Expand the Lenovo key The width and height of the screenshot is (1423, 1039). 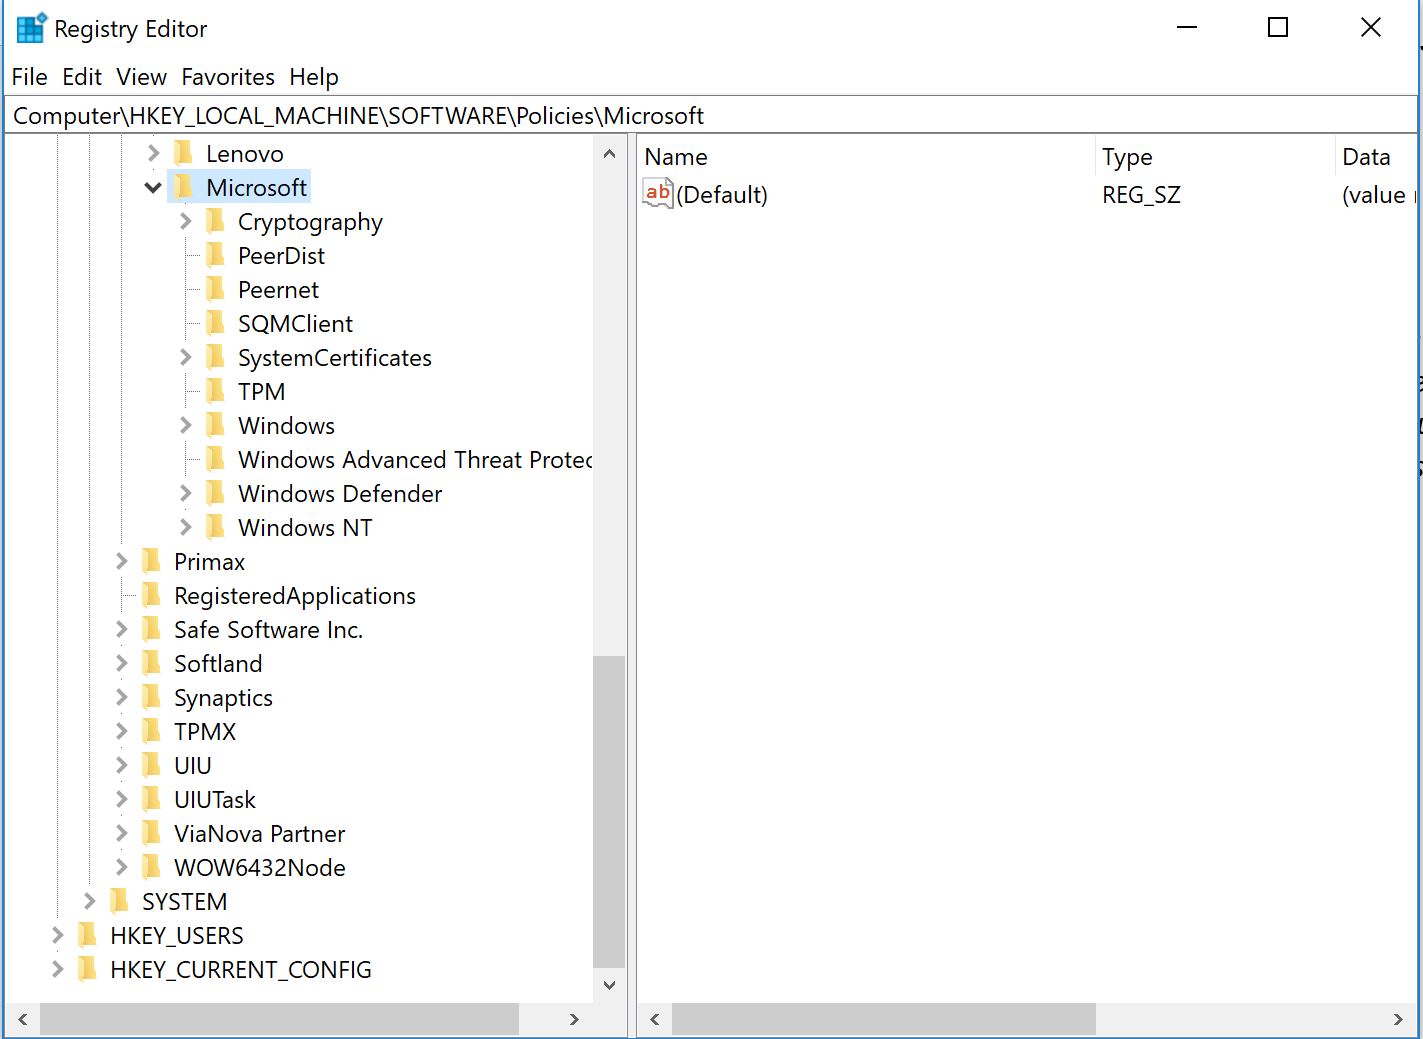pos(153,153)
